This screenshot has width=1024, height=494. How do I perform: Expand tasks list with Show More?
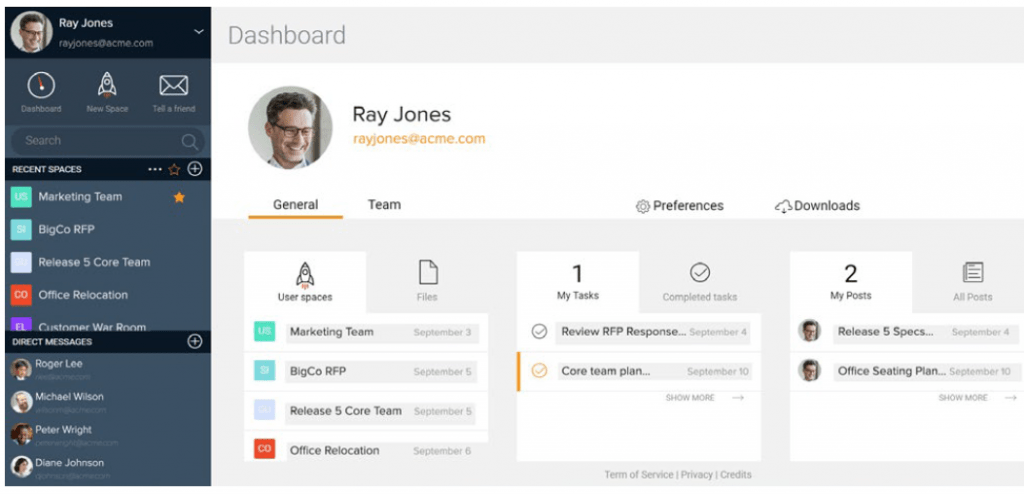(704, 398)
